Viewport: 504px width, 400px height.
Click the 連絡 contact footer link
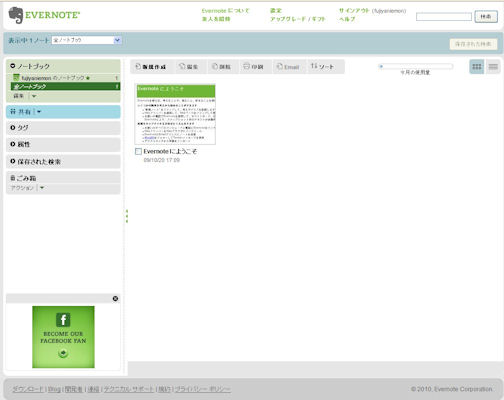[x=93, y=389]
